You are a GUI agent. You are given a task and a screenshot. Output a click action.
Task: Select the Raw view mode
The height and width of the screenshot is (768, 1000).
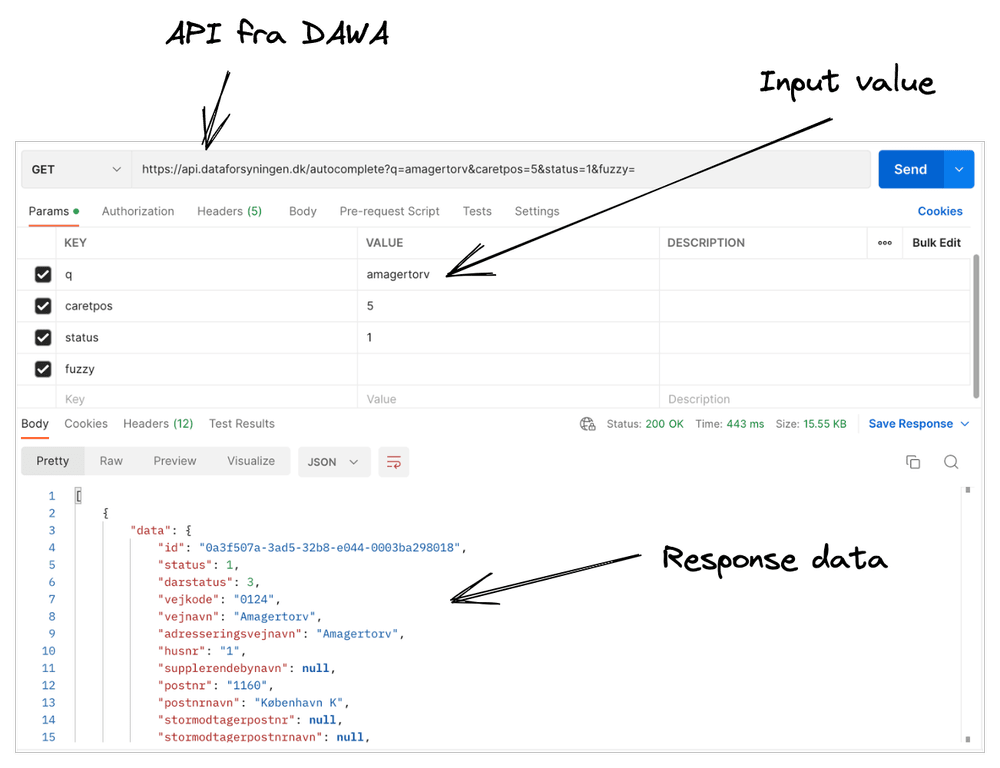pos(111,461)
